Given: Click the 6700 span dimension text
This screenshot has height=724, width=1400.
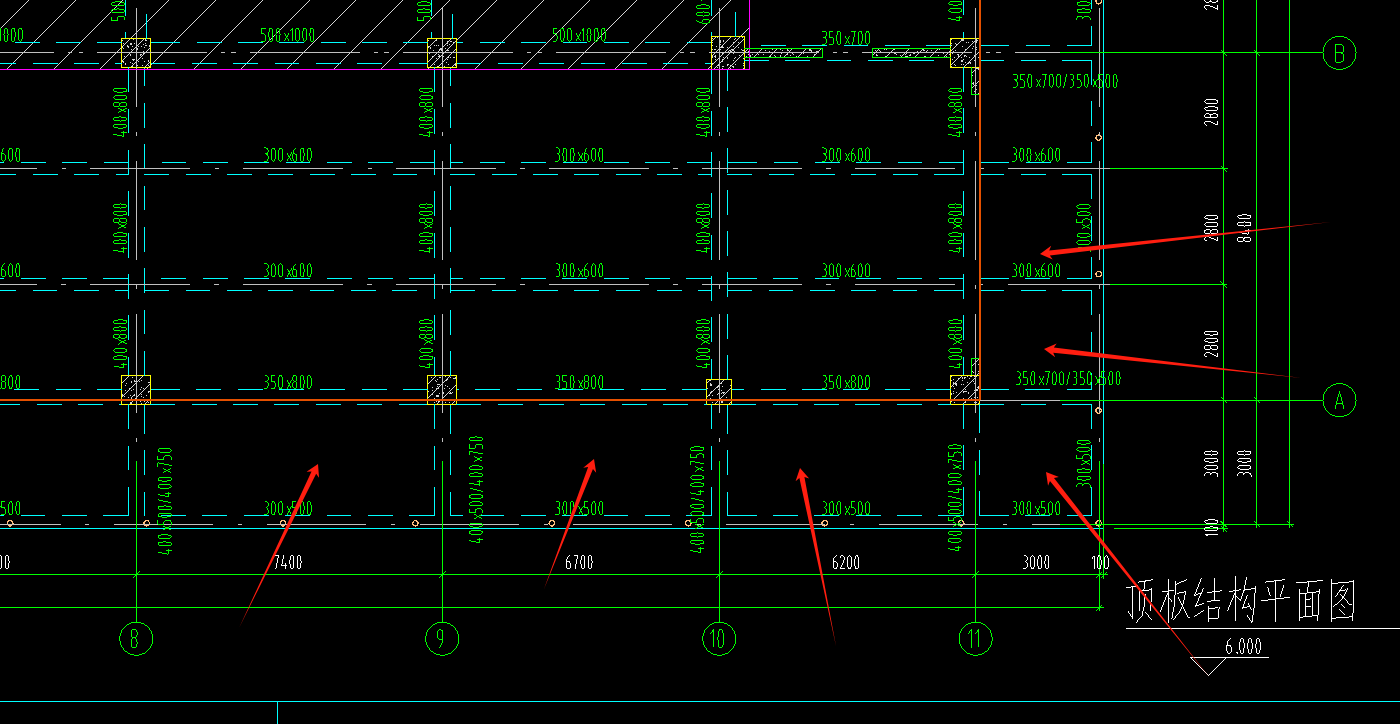Looking at the screenshot, I should [x=579, y=563].
